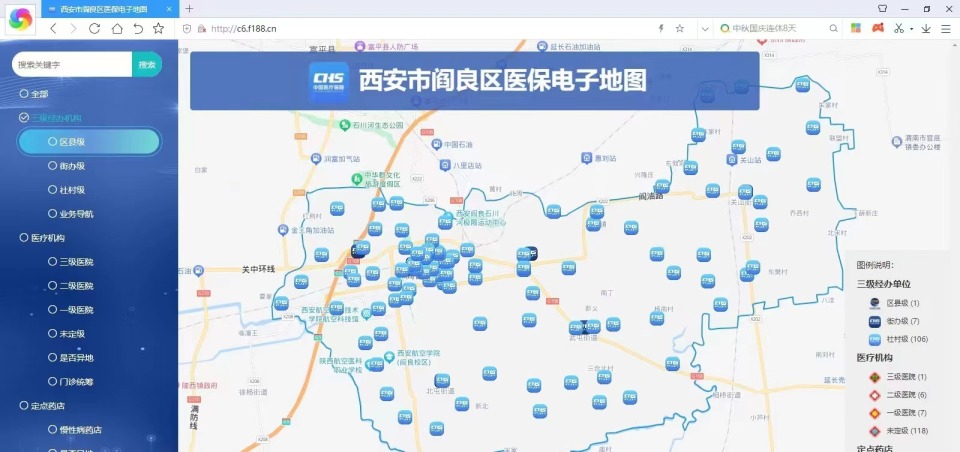Click the 金三角加油站 marker
Screen dimensions: 960x452
(283, 230)
